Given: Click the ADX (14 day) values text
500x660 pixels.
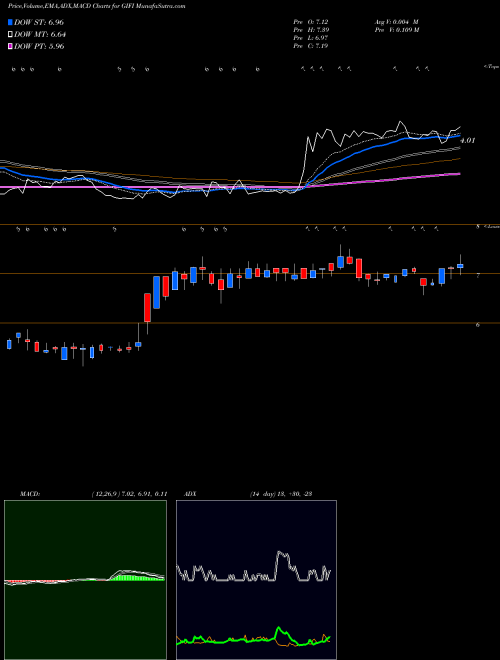Looking at the screenshot, I should pyautogui.click(x=281, y=494).
